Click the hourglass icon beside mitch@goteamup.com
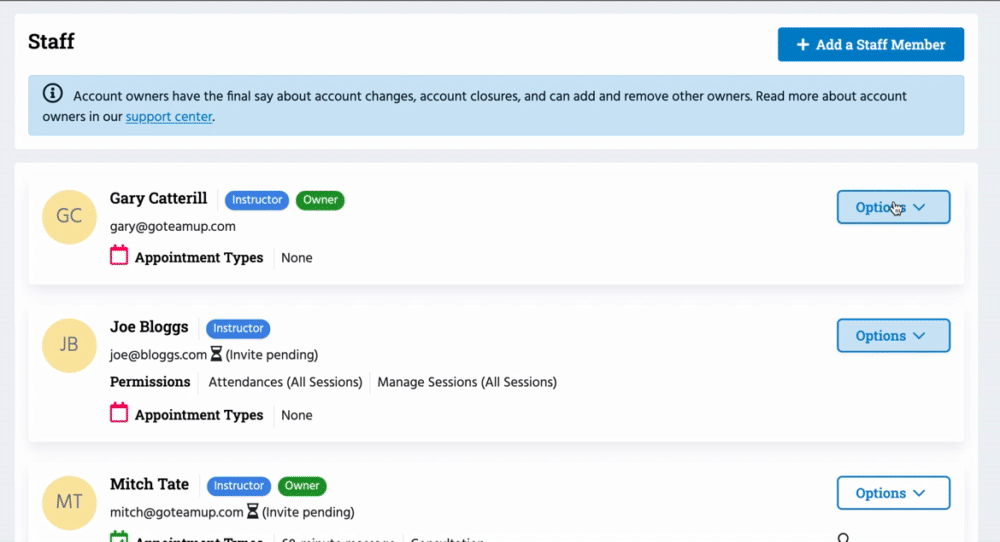Image resolution: width=1000 pixels, height=542 pixels. pyautogui.click(x=253, y=511)
